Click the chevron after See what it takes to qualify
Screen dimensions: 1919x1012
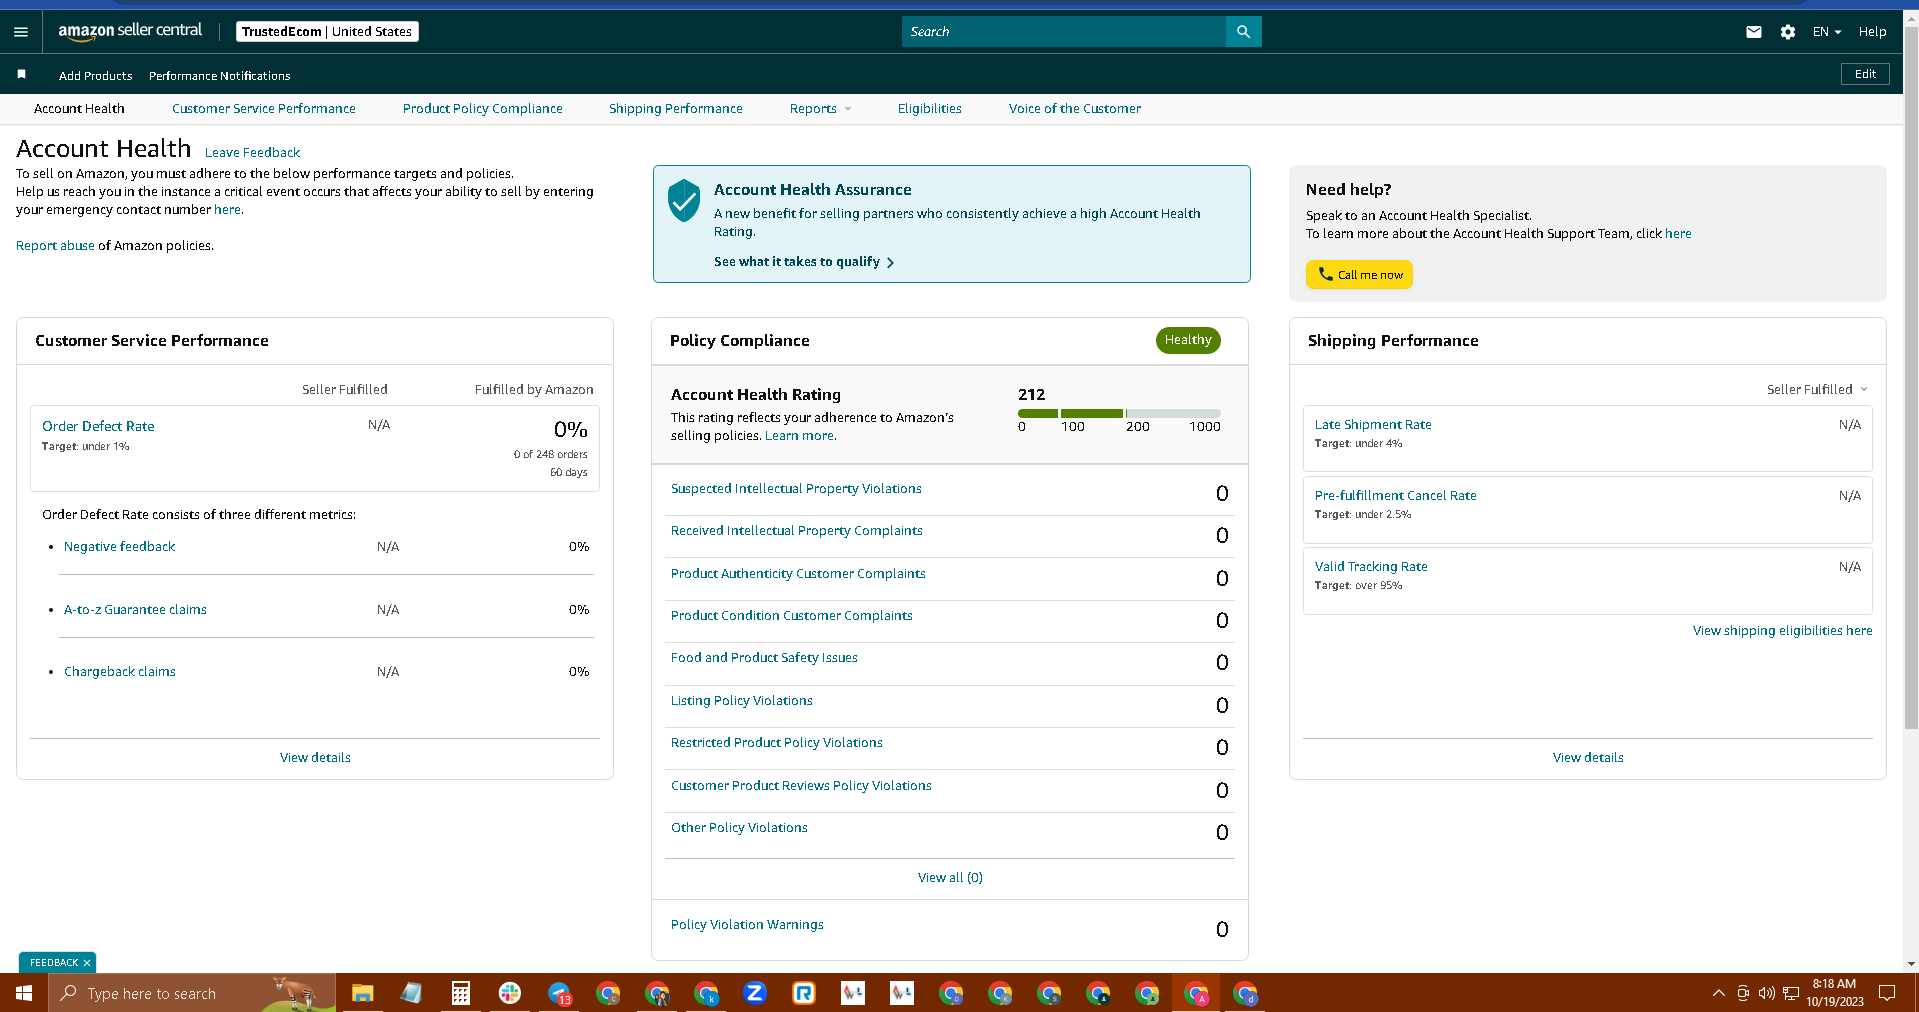coord(890,262)
